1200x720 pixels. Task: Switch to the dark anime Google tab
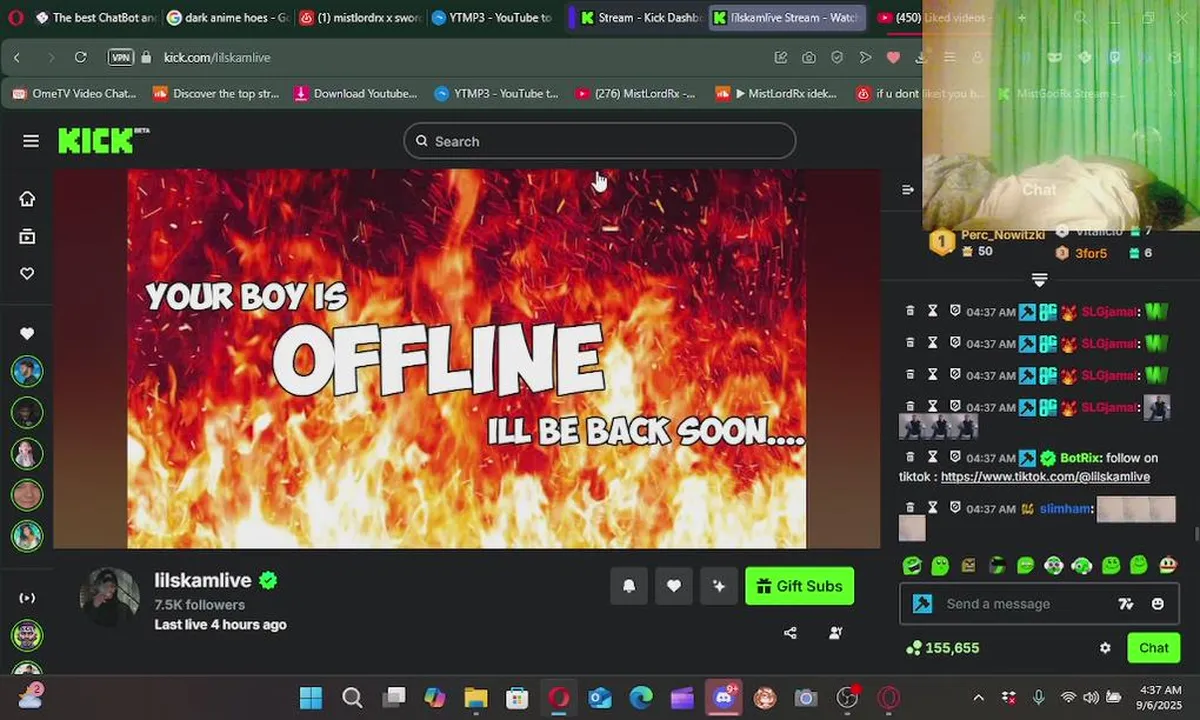[226, 17]
